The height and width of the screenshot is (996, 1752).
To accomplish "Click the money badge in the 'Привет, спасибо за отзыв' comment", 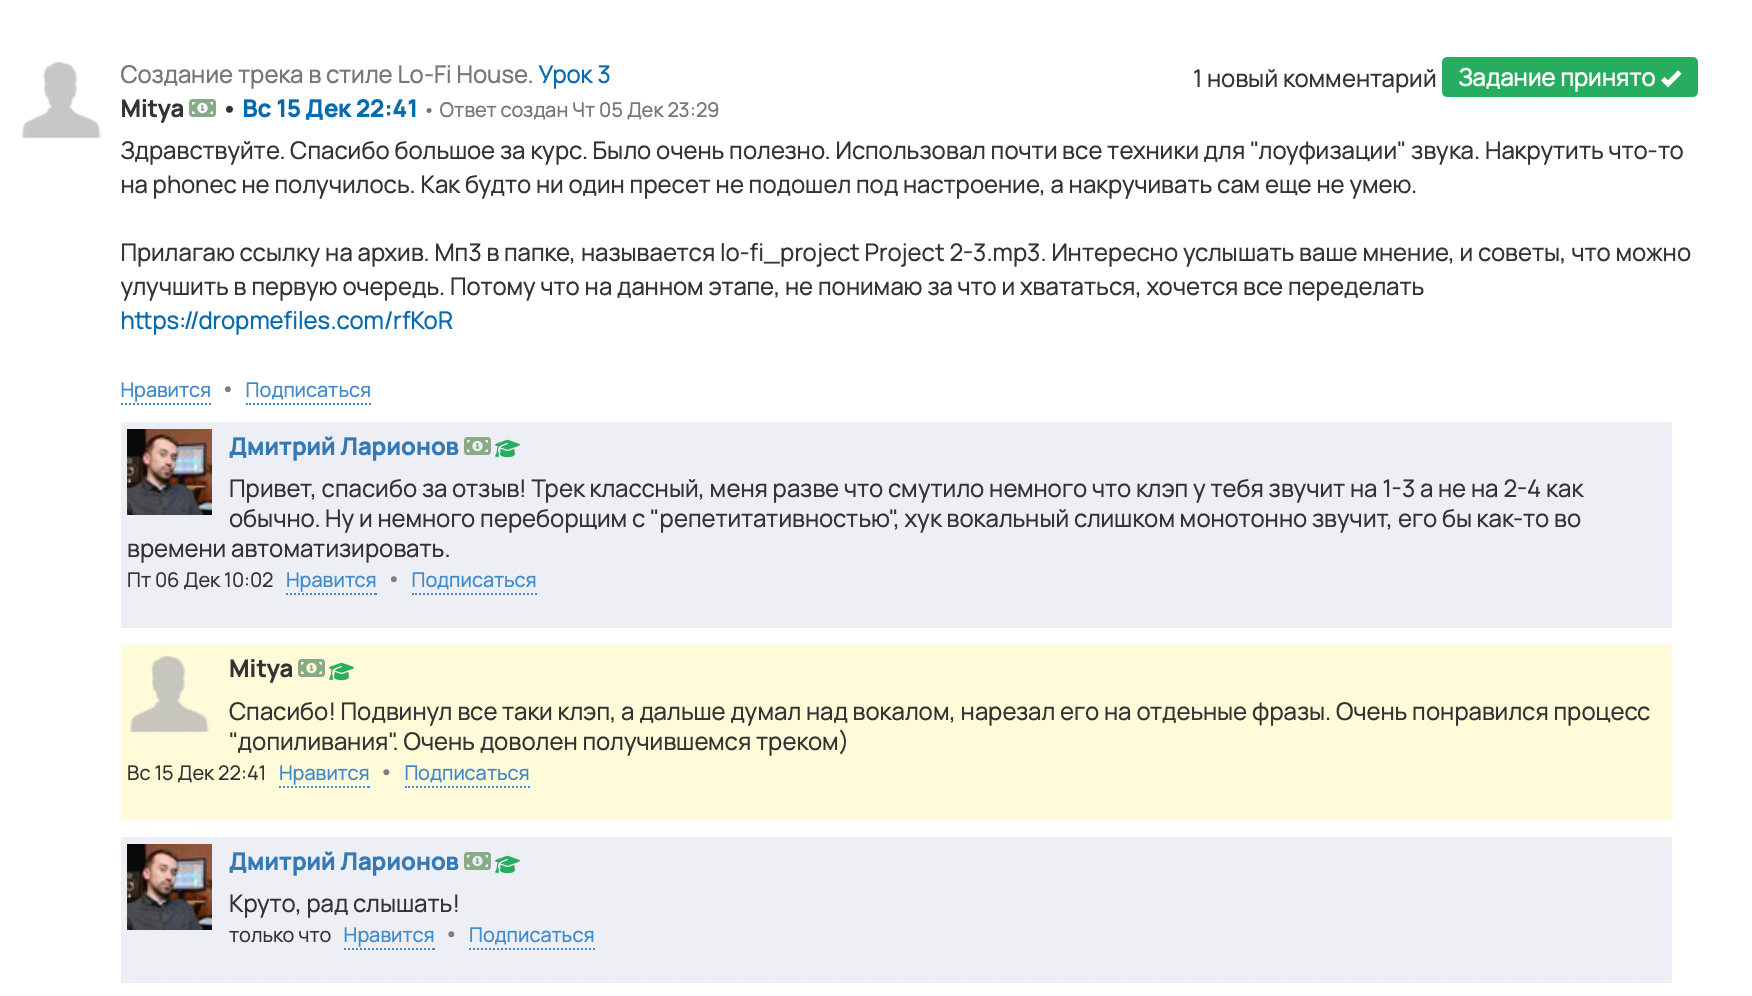I will 477,446.
